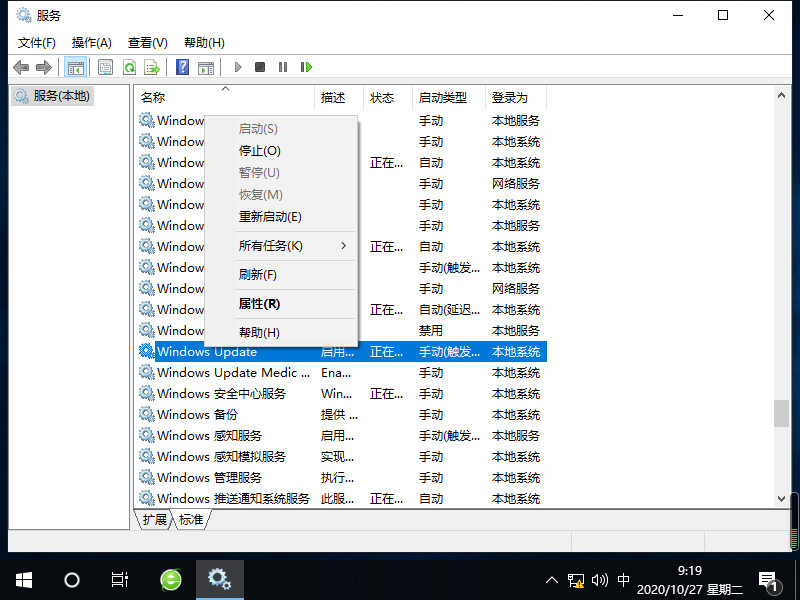This screenshot has height=600, width=800.
Task: Click the Stop Service toolbar icon
Action: [260, 67]
